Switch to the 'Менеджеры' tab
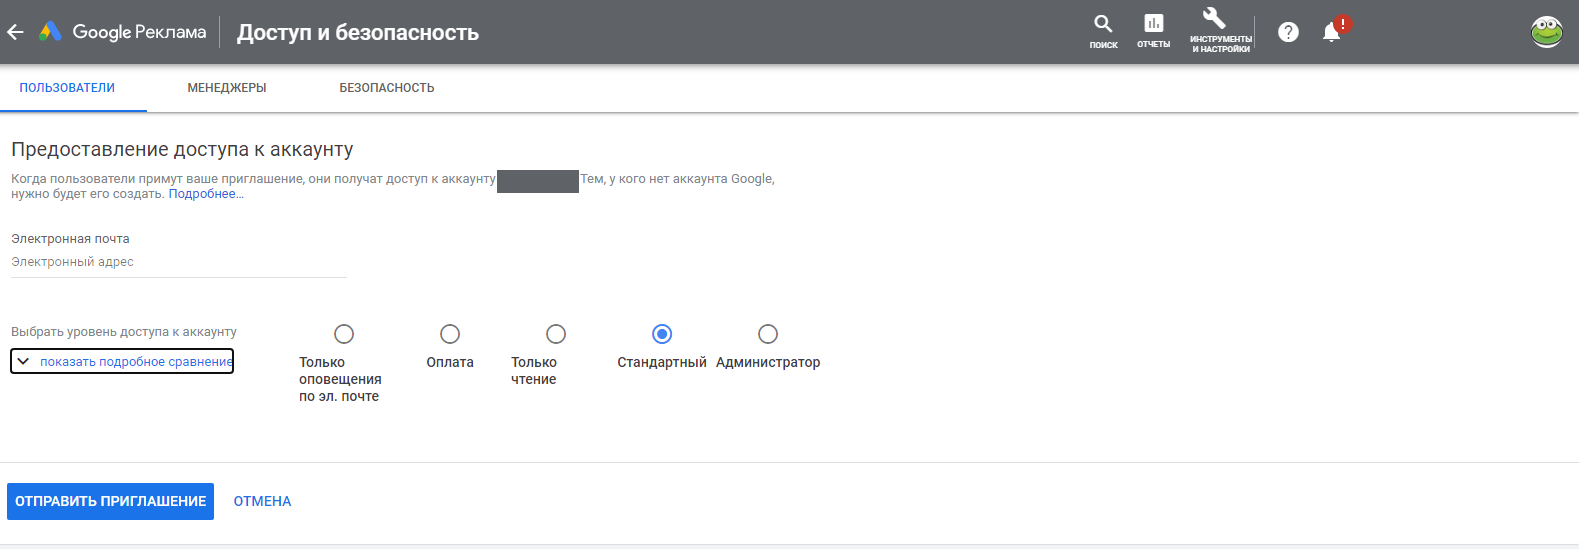Image resolution: width=1579 pixels, height=549 pixels. pos(227,88)
